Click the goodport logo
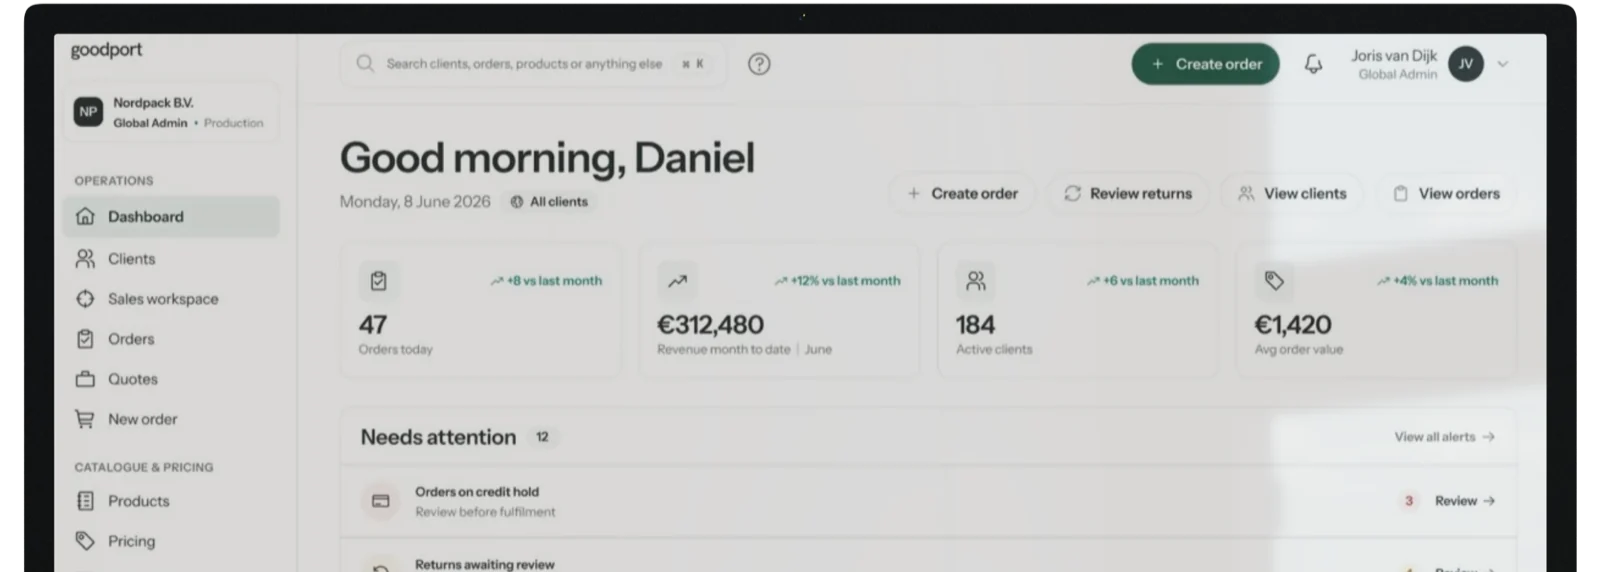This screenshot has height=572, width=1600. pos(106,50)
